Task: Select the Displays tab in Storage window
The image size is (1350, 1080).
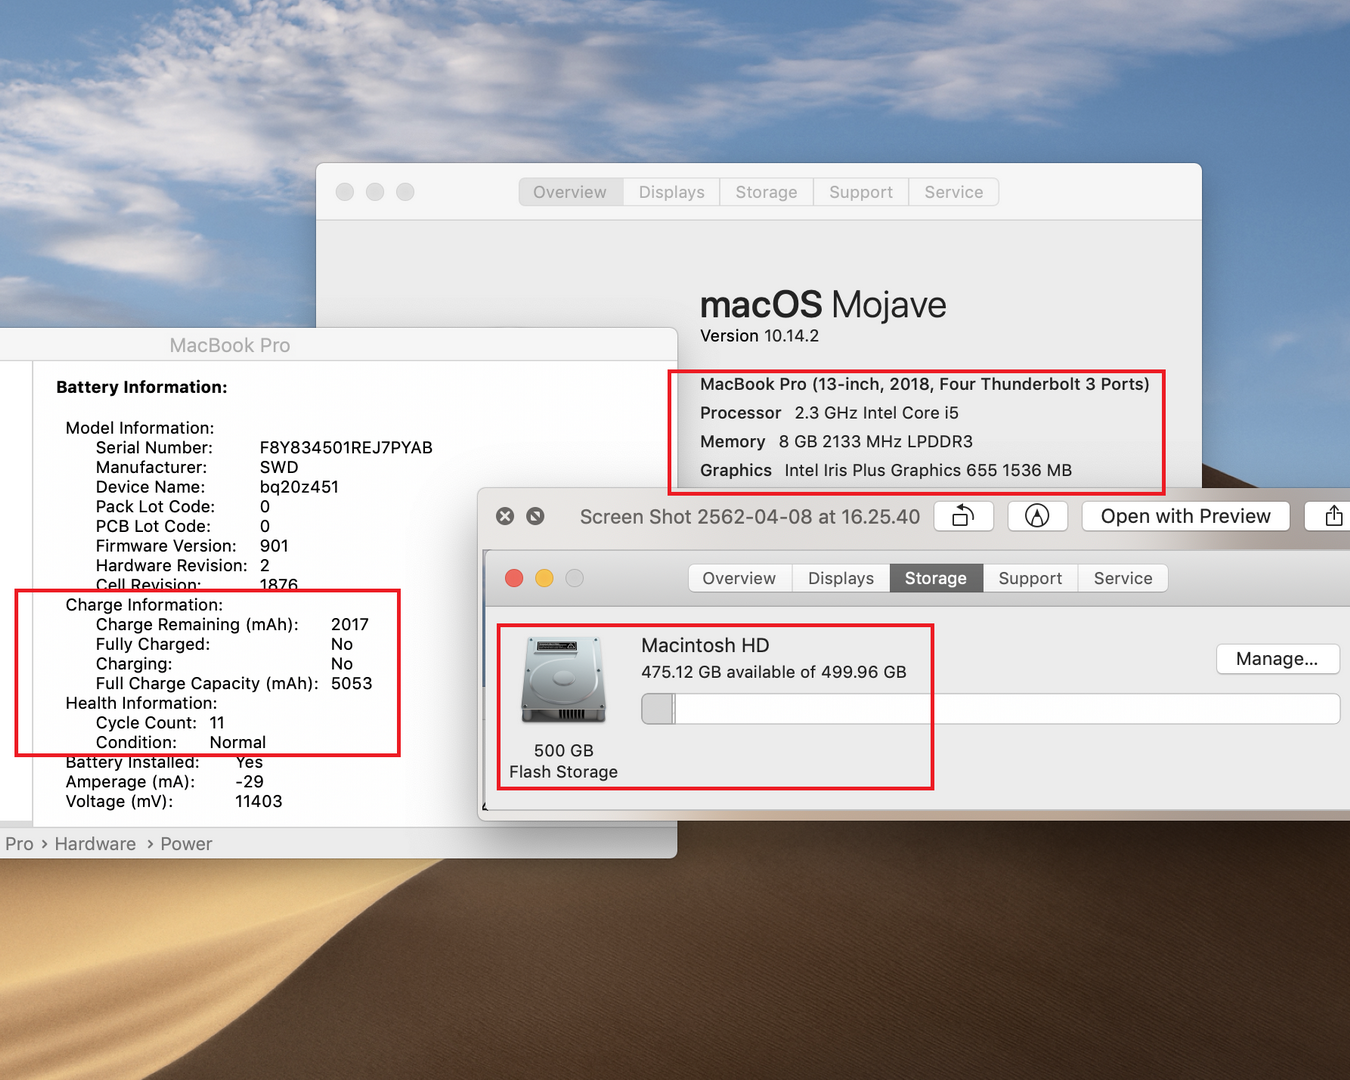Action: (841, 578)
